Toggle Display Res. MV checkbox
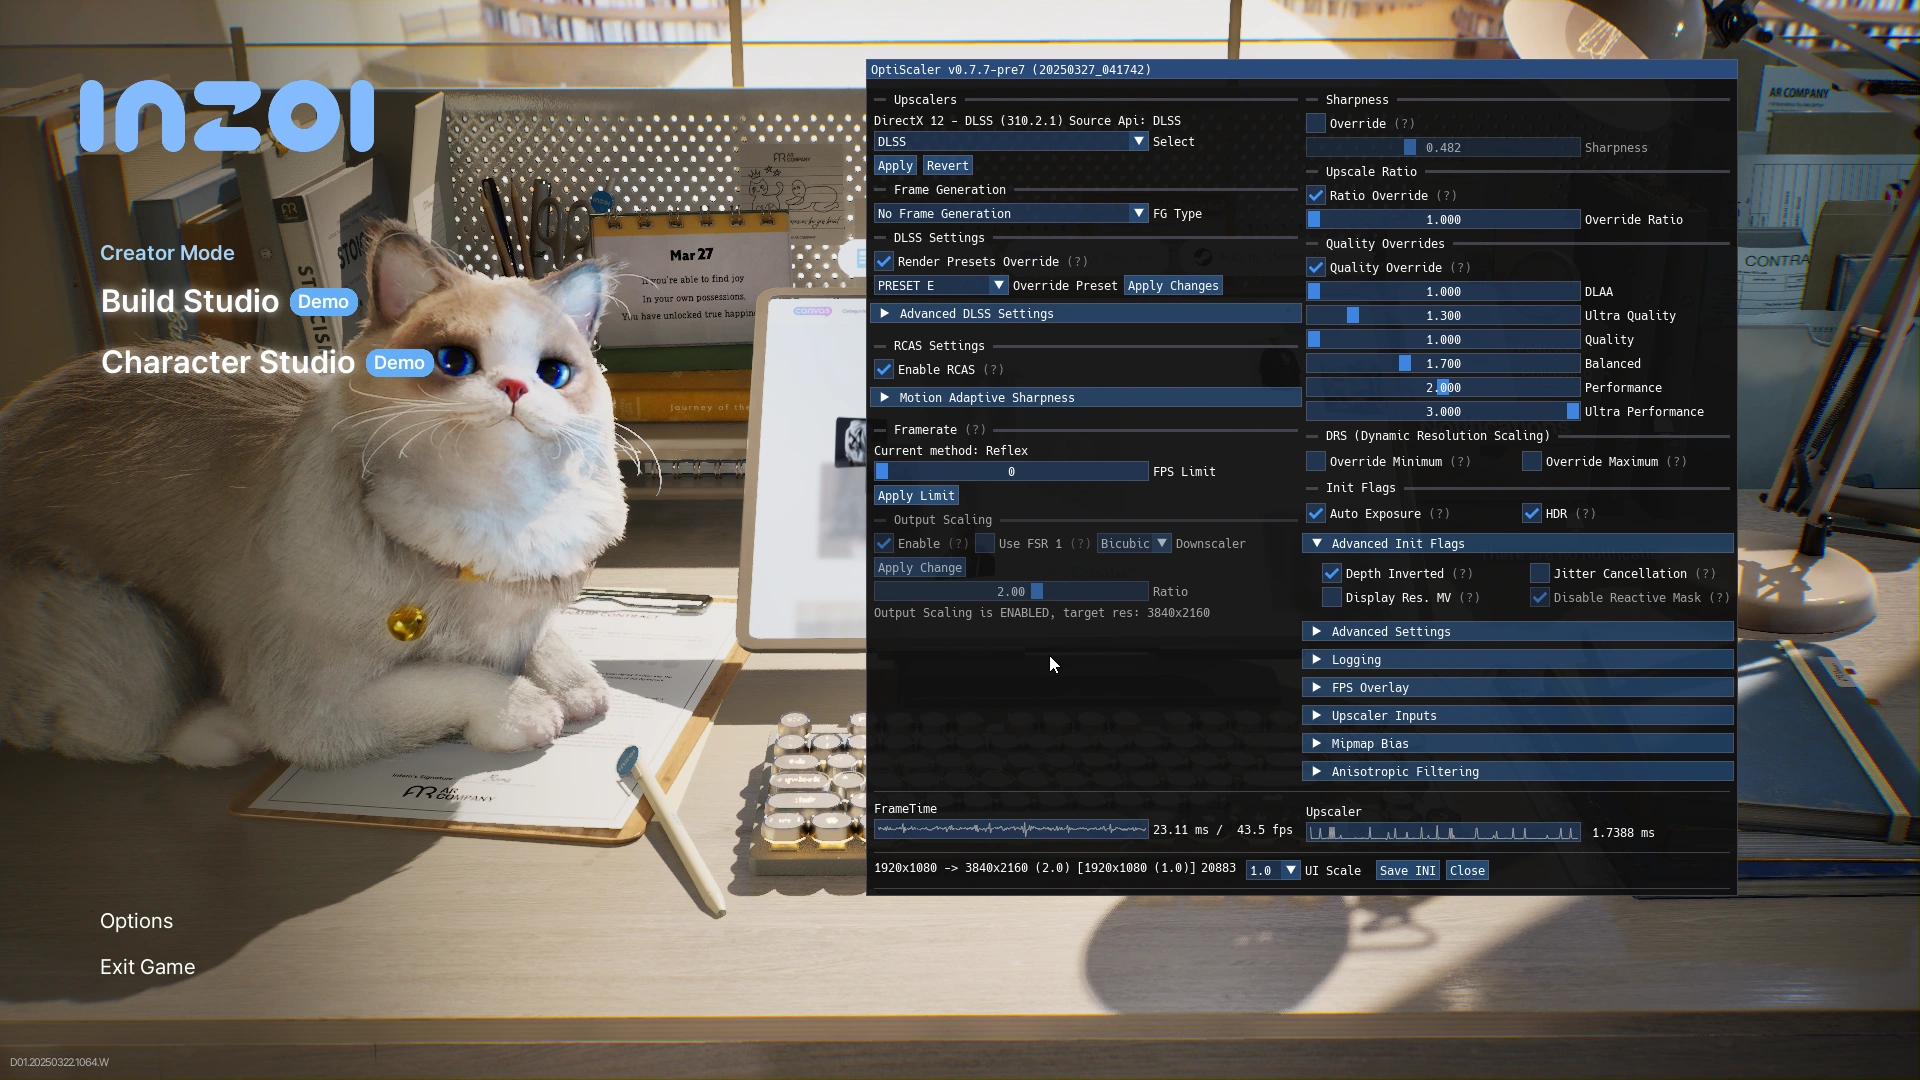Screen dimensions: 1920x1080 point(1332,598)
